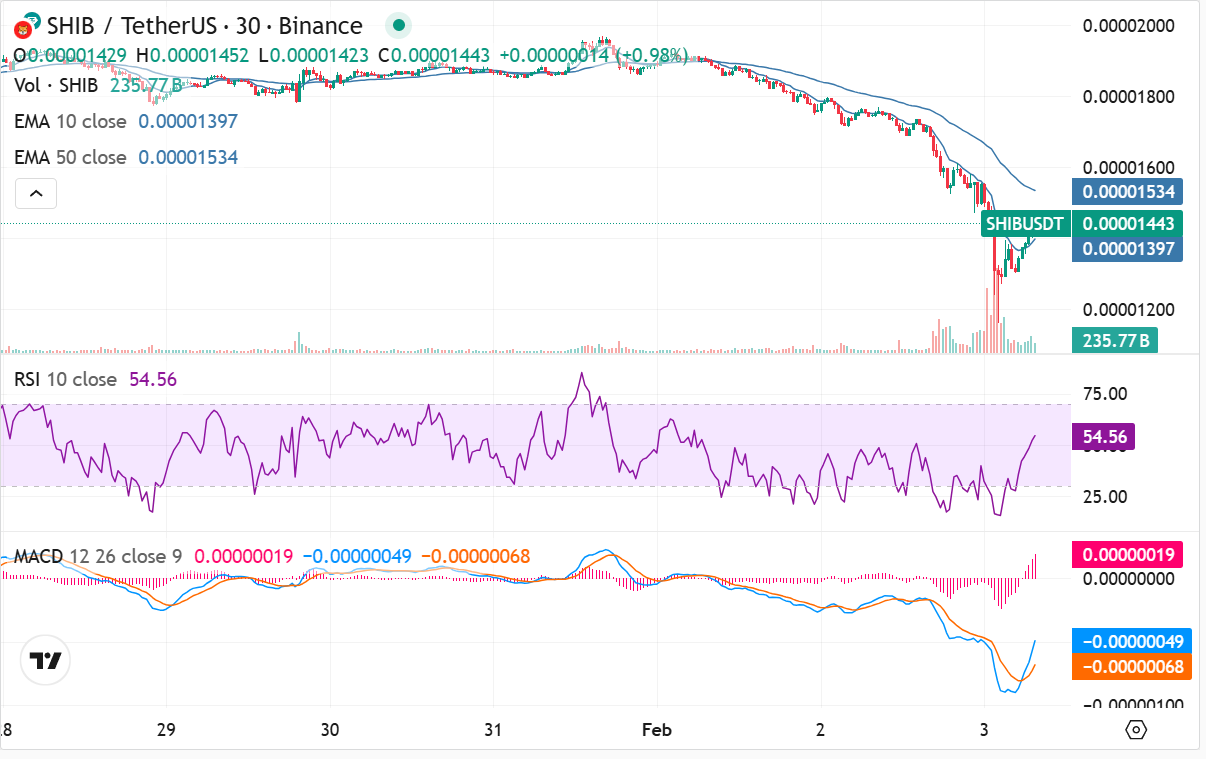Screen dimensions: 1206x759
Task: Click the 30 date label on time axis
Action: tap(330, 729)
